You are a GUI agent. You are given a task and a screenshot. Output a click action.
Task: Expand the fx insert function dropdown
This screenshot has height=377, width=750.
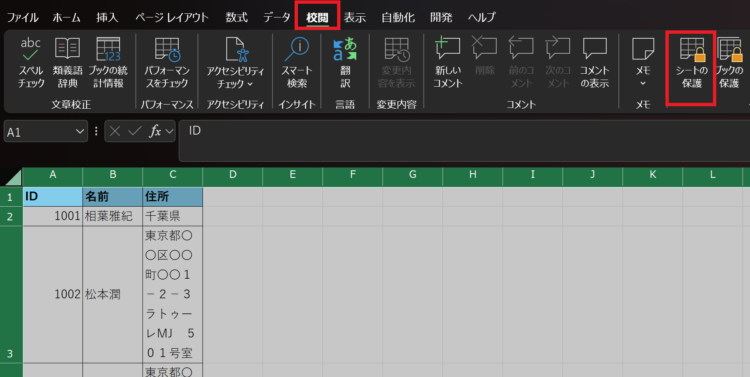[169, 132]
